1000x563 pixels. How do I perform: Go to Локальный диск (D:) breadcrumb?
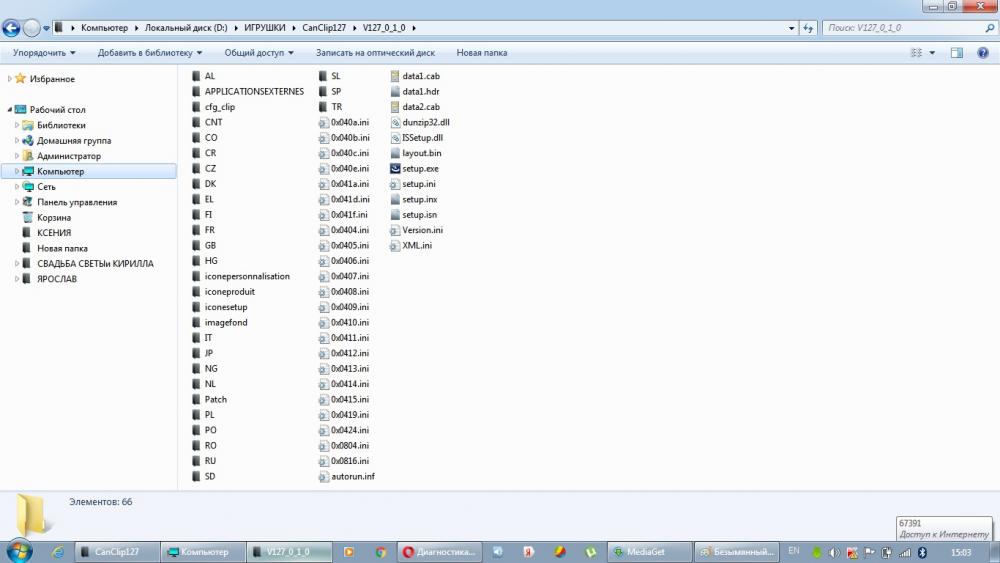(x=186, y=28)
